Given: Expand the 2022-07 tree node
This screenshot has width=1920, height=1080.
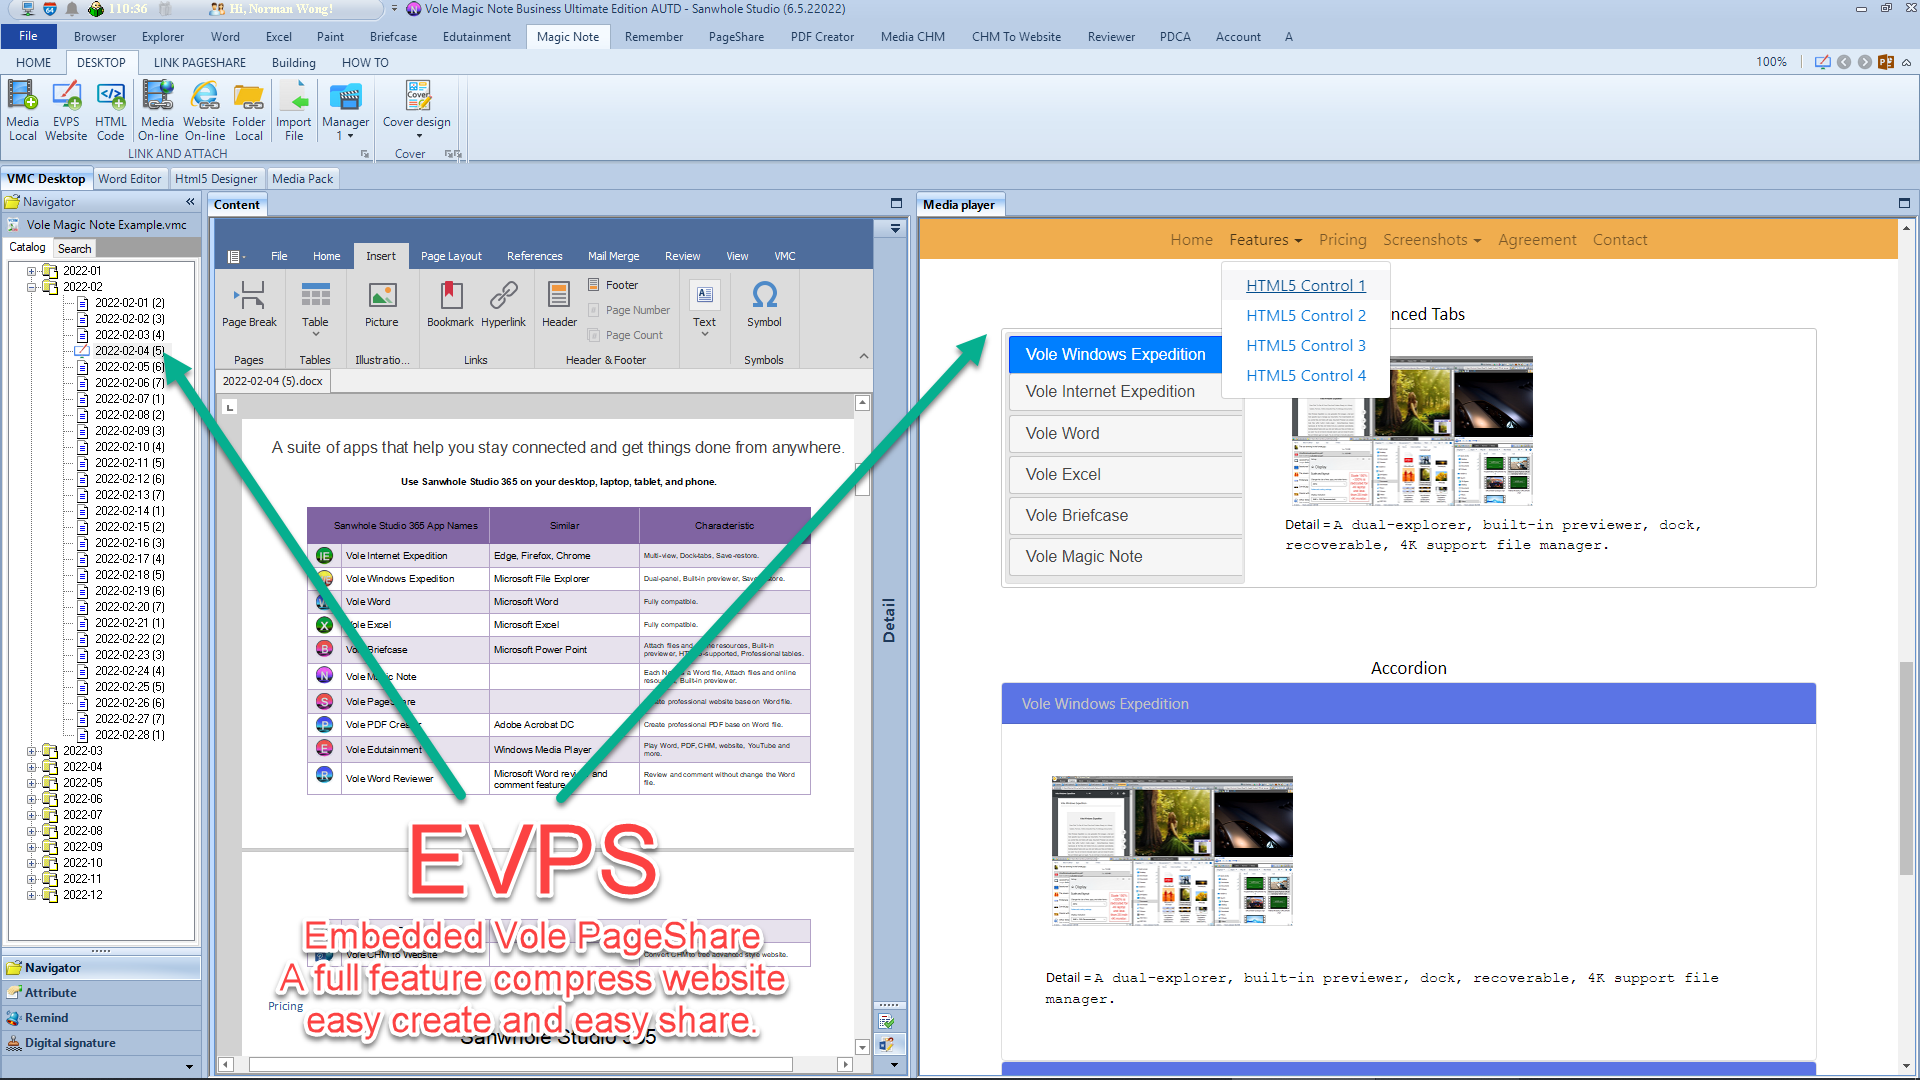Looking at the screenshot, I should coord(32,815).
